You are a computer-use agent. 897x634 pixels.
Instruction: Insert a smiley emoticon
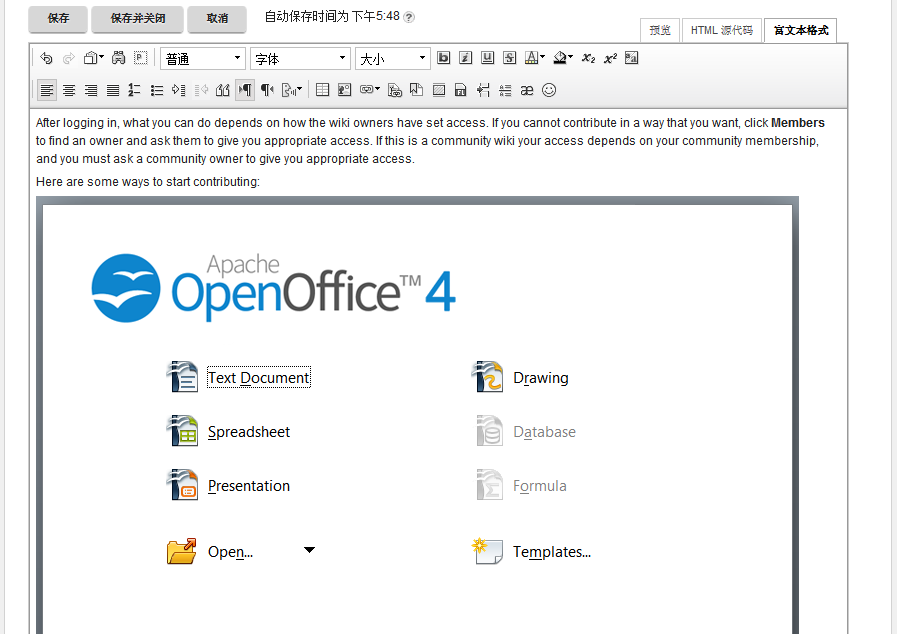[549, 90]
